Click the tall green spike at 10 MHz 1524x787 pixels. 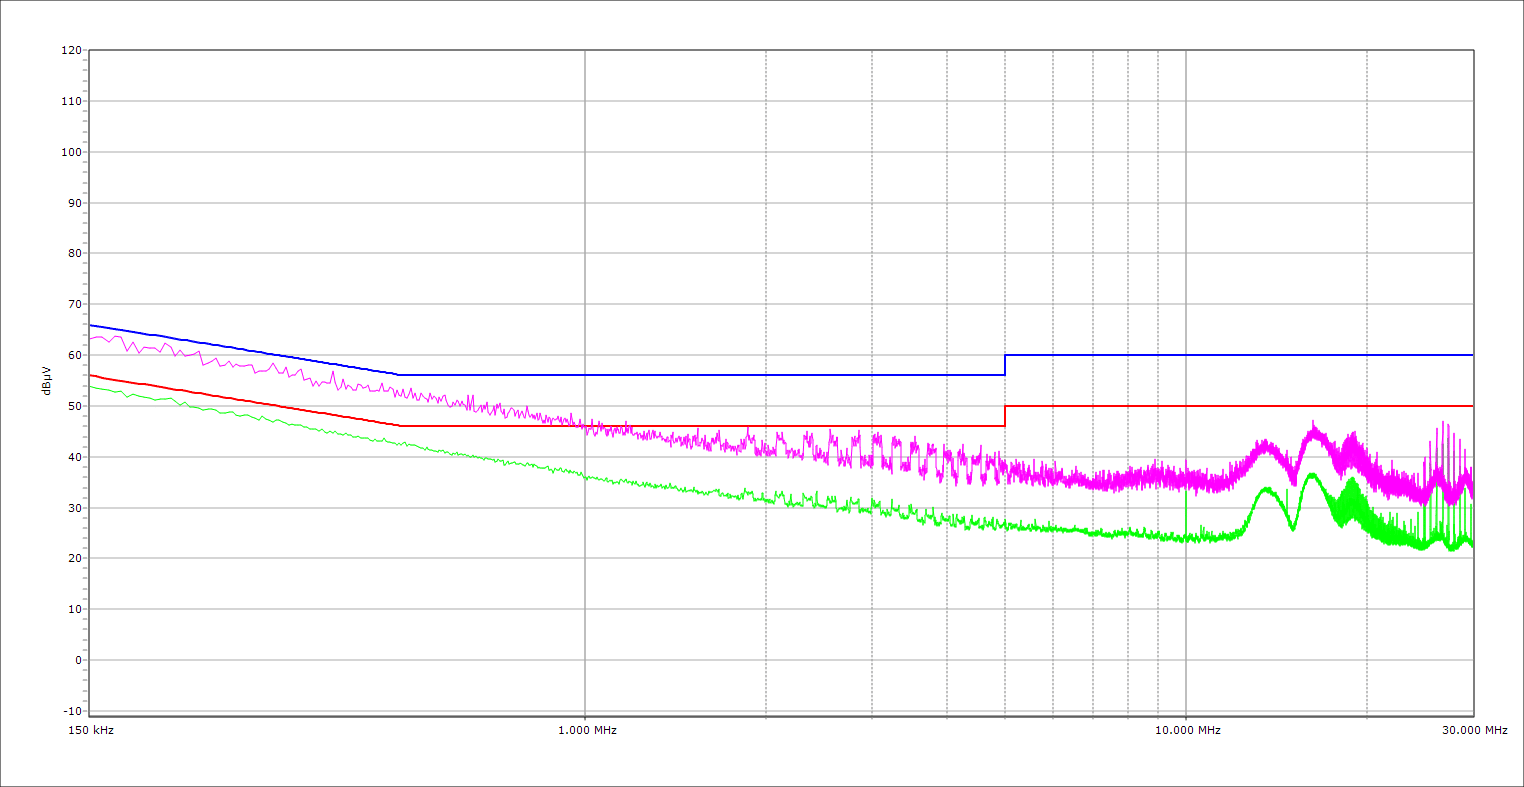coord(1186,510)
